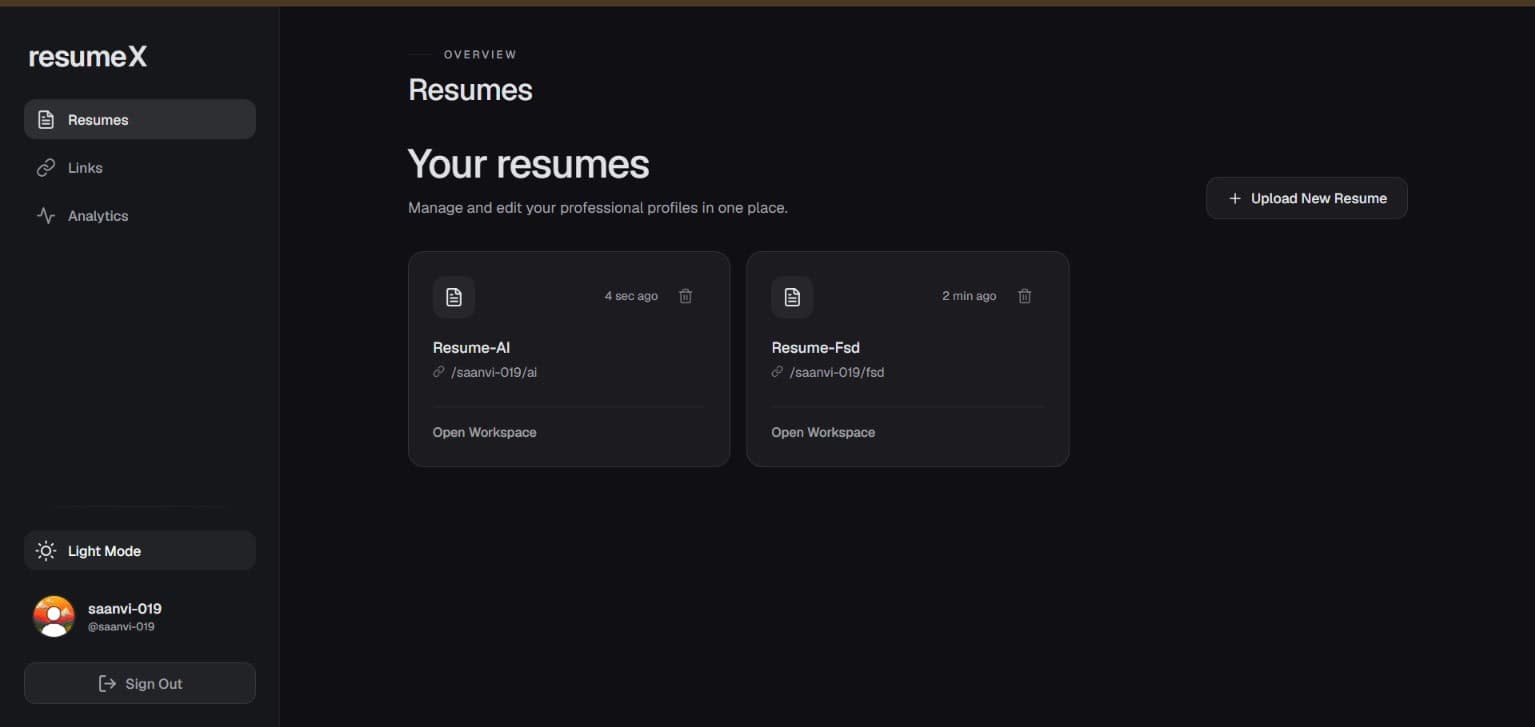Image resolution: width=1535 pixels, height=727 pixels.
Task: Go to the Resumes section
Action: [140, 120]
